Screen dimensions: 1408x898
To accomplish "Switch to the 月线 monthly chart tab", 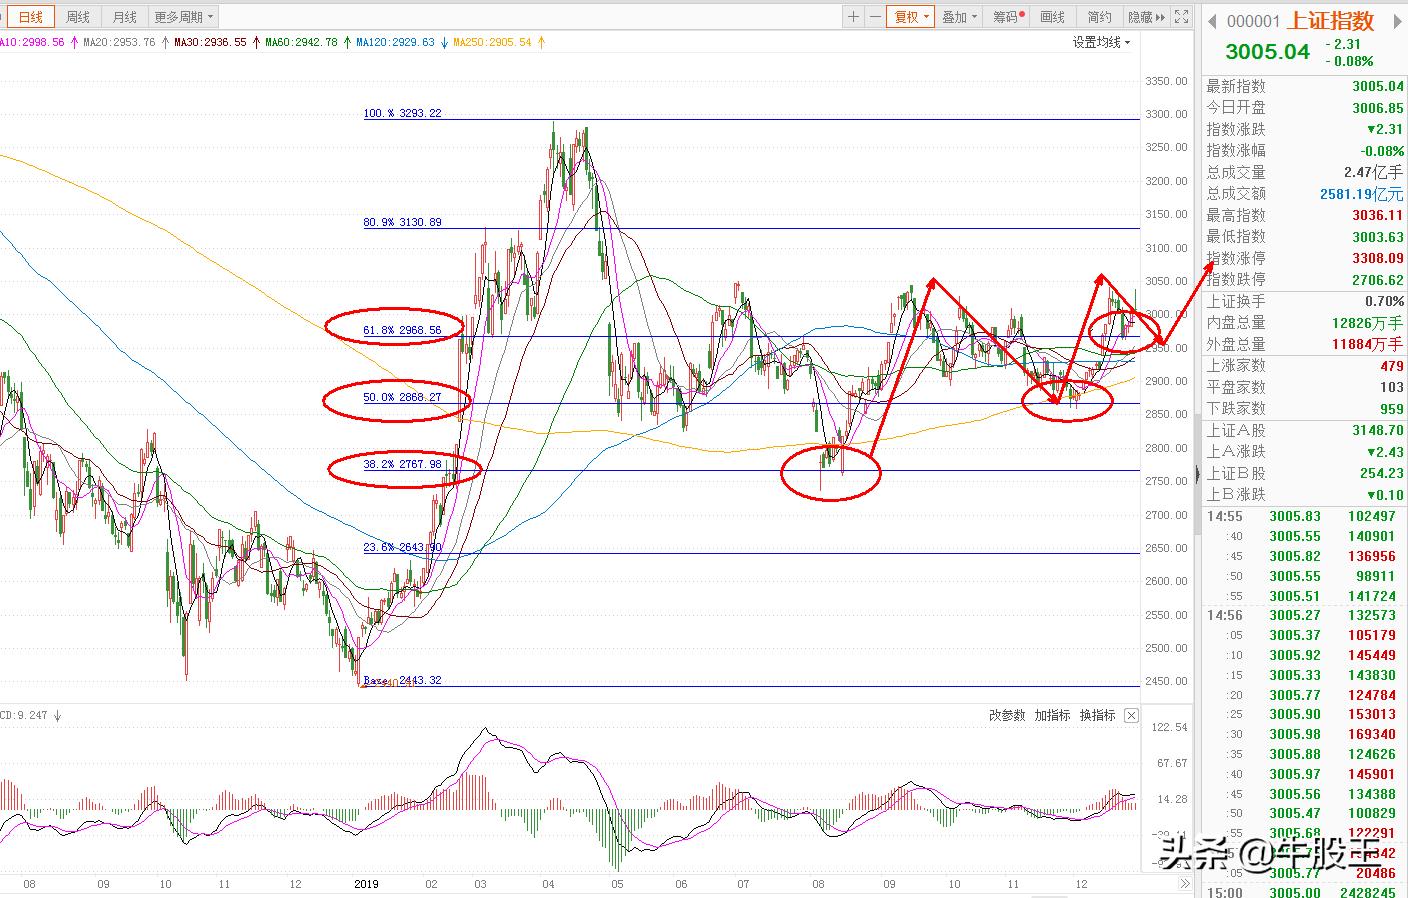I will pos(124,17).
